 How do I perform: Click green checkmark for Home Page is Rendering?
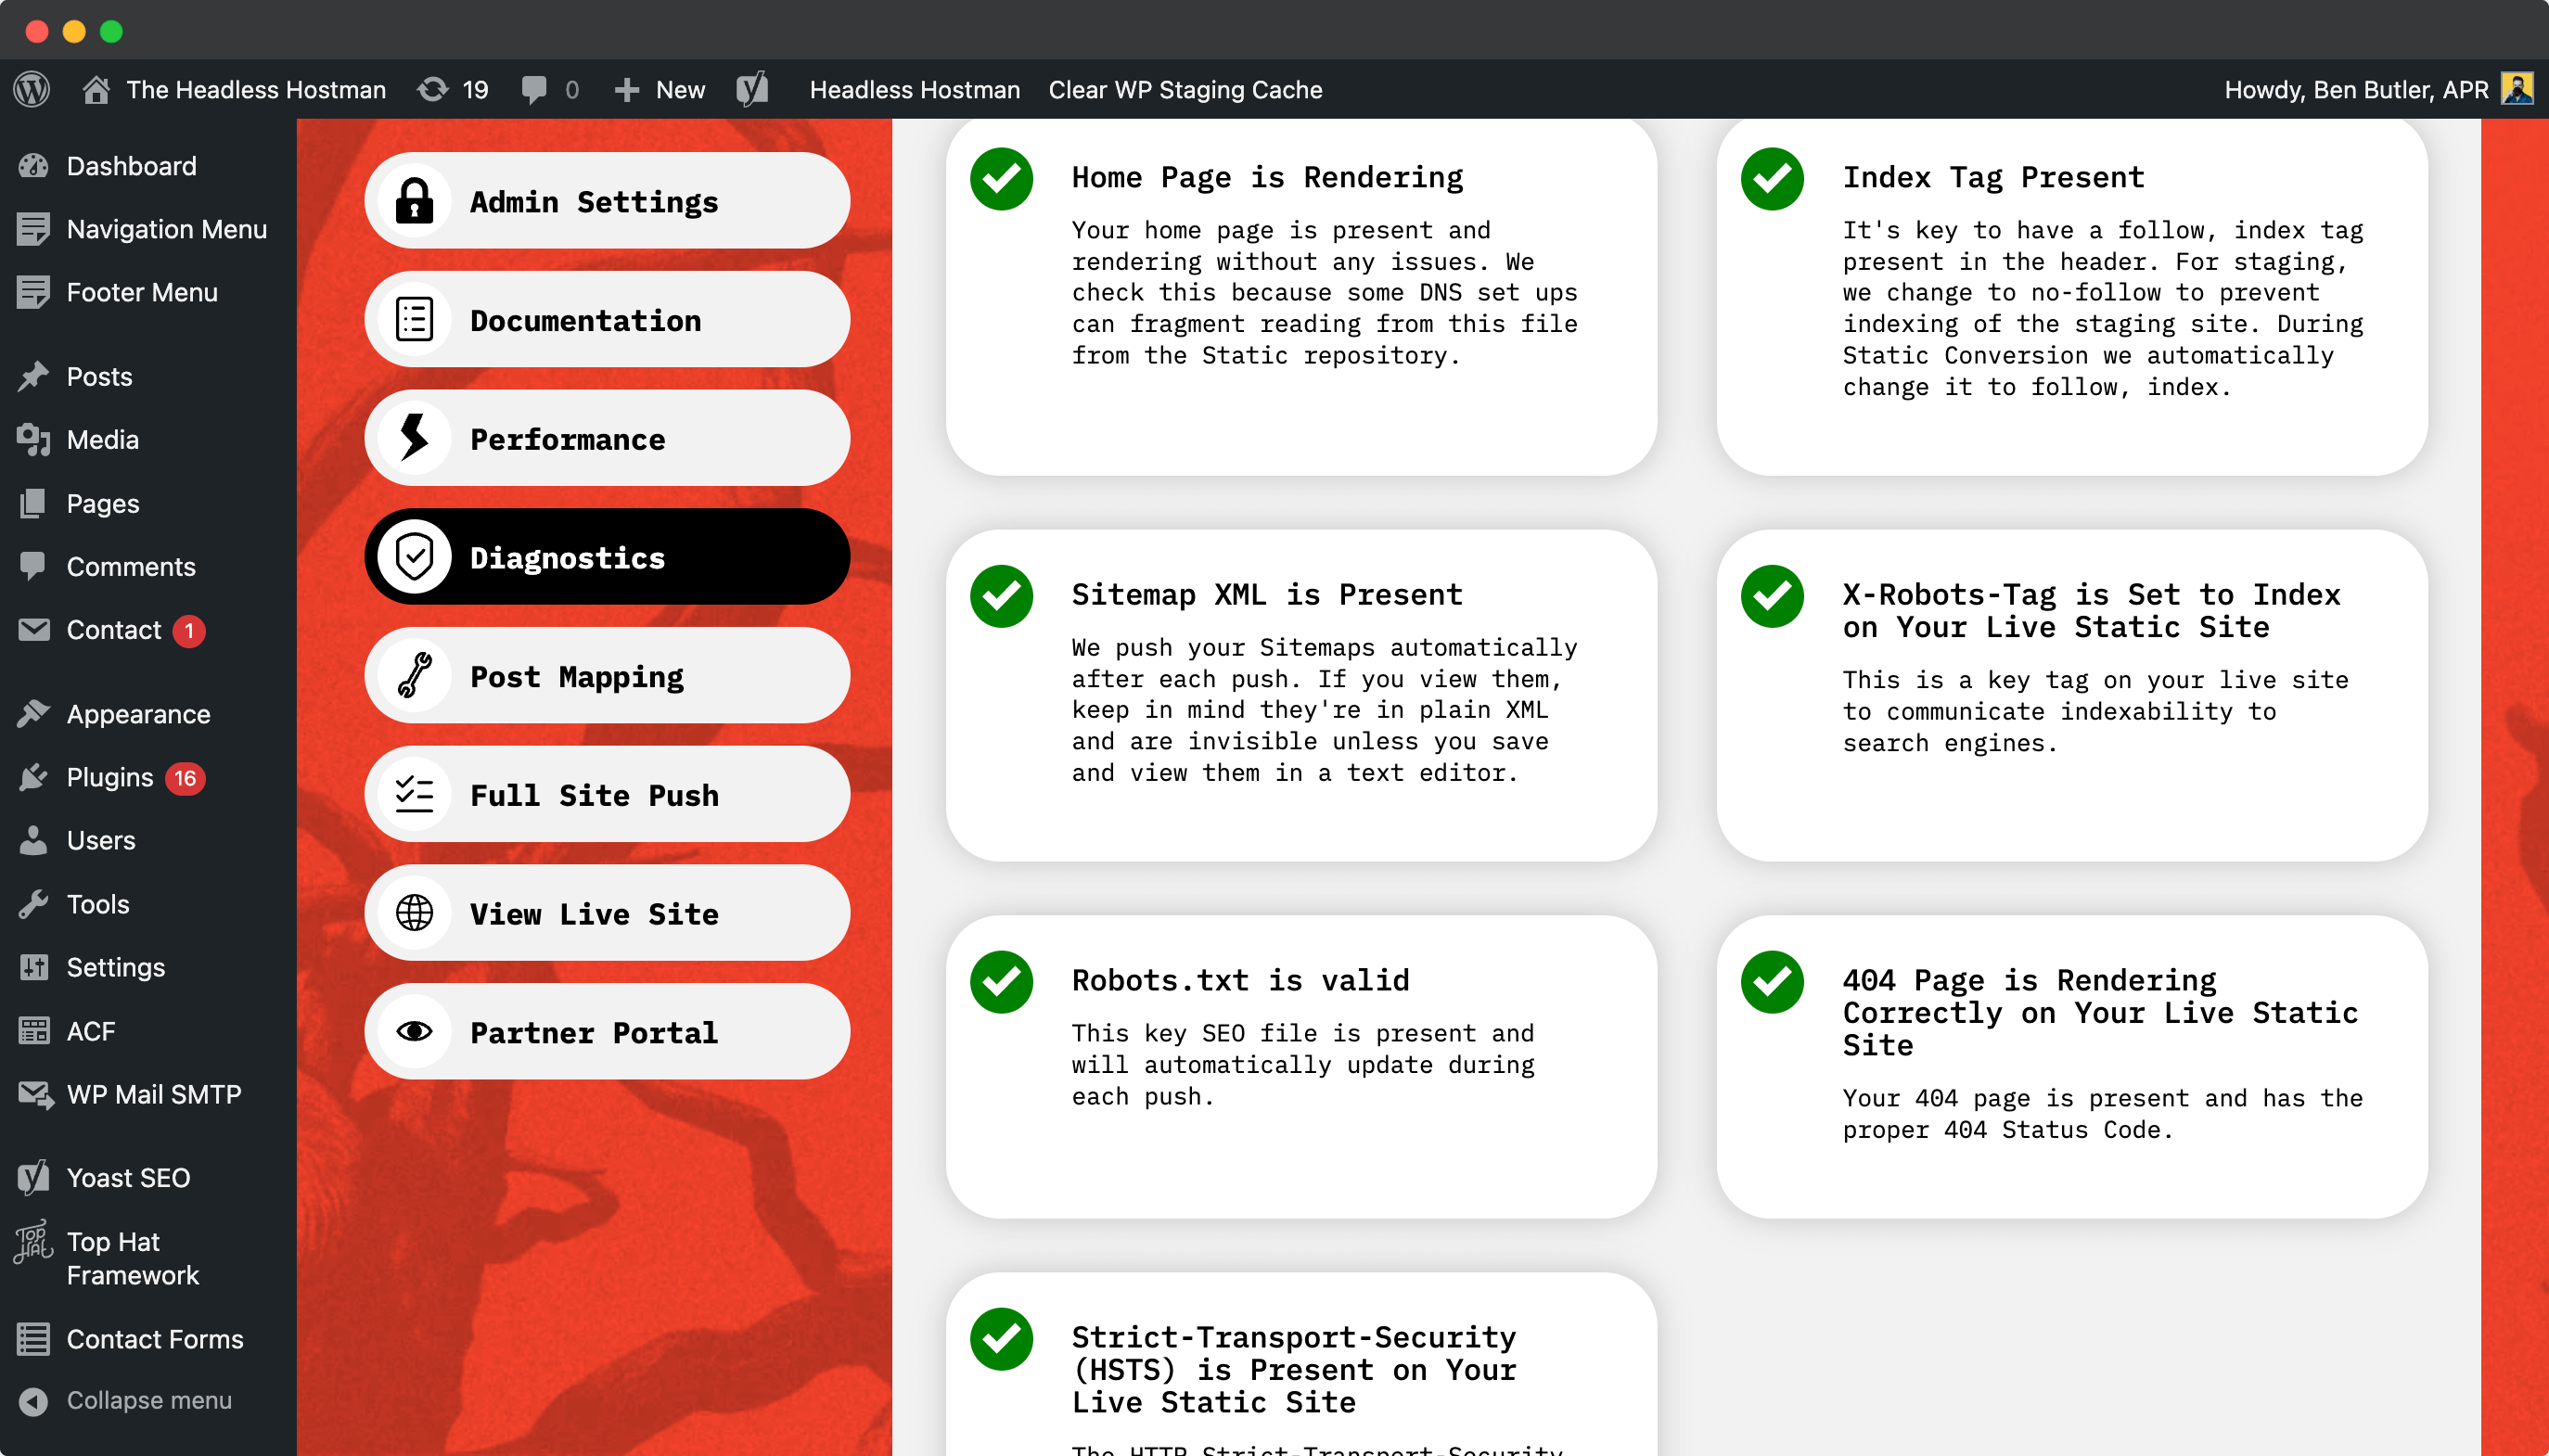tap(1001, 179)
